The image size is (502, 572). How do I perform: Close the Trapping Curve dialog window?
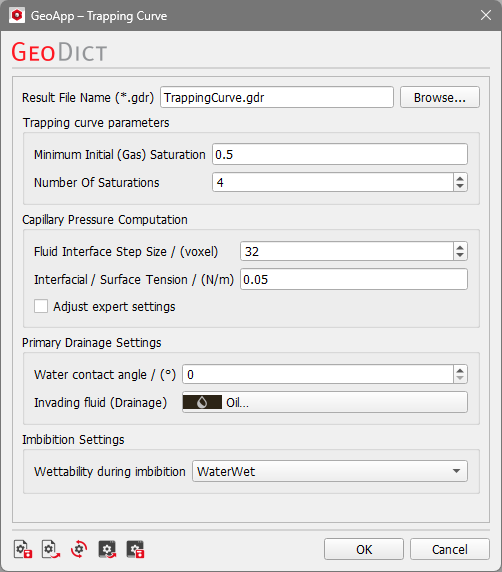[486, 15]
